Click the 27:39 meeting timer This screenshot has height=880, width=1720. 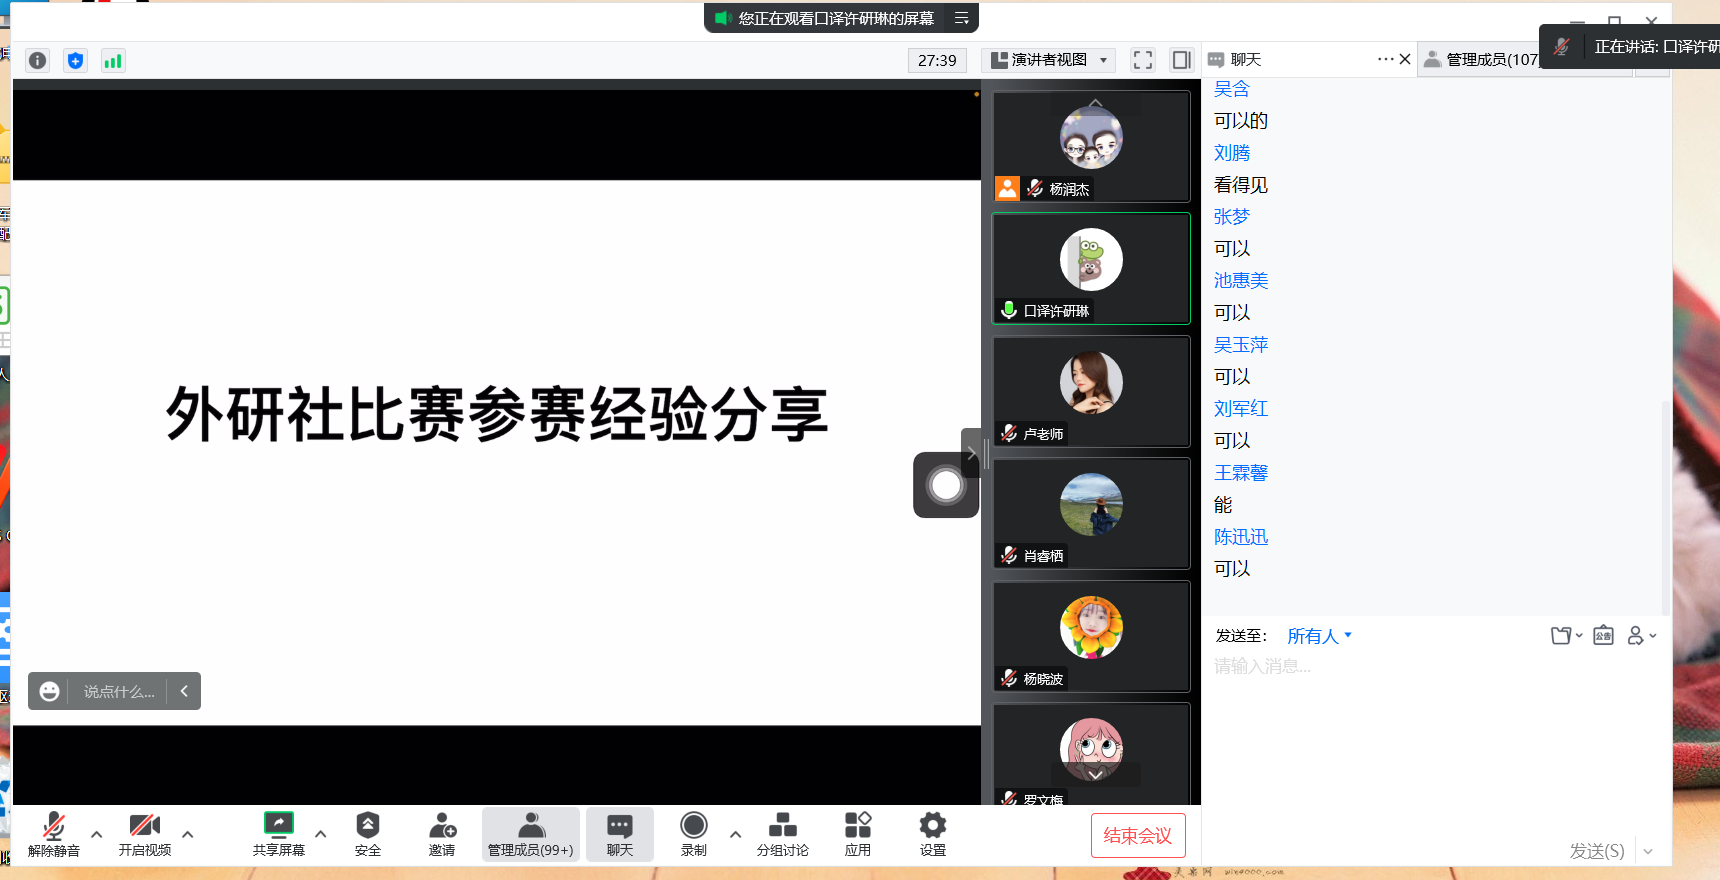[x=937, y=60]
